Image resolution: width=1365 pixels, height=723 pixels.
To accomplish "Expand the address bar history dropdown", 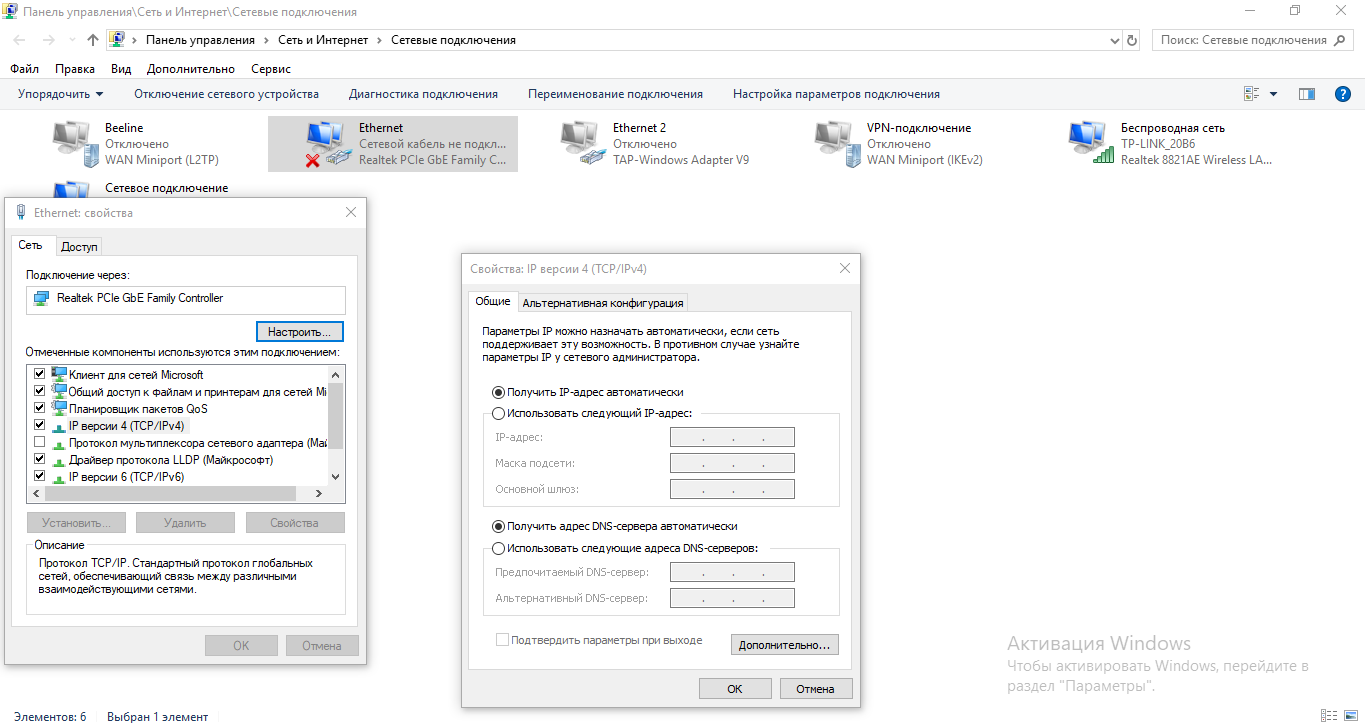I will tap(1116, 40).
